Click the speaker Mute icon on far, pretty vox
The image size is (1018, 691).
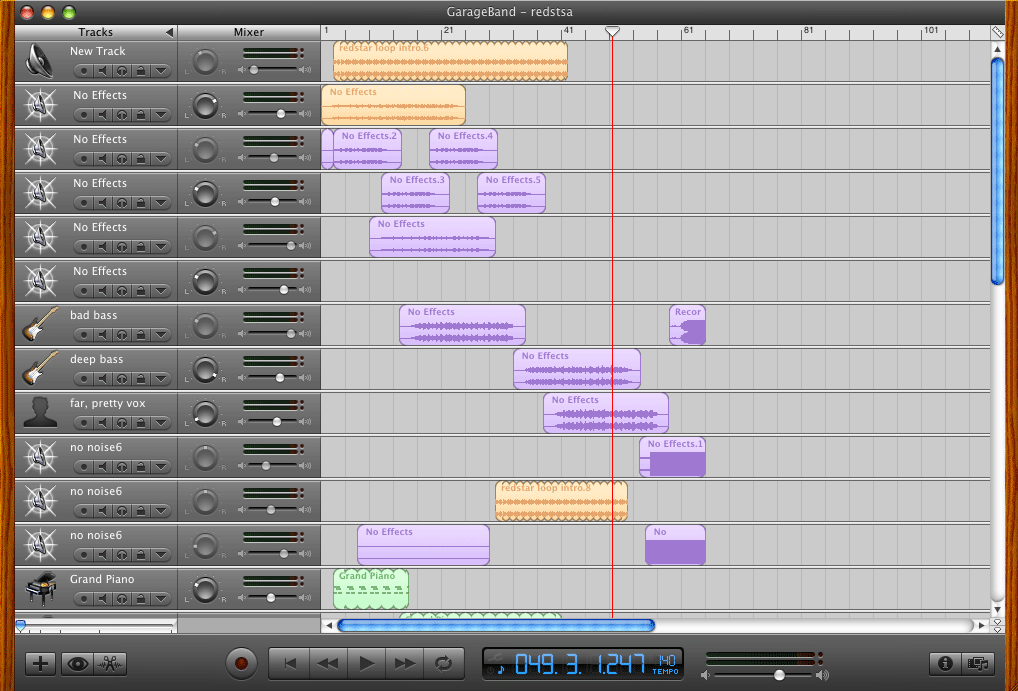(103, 423)
